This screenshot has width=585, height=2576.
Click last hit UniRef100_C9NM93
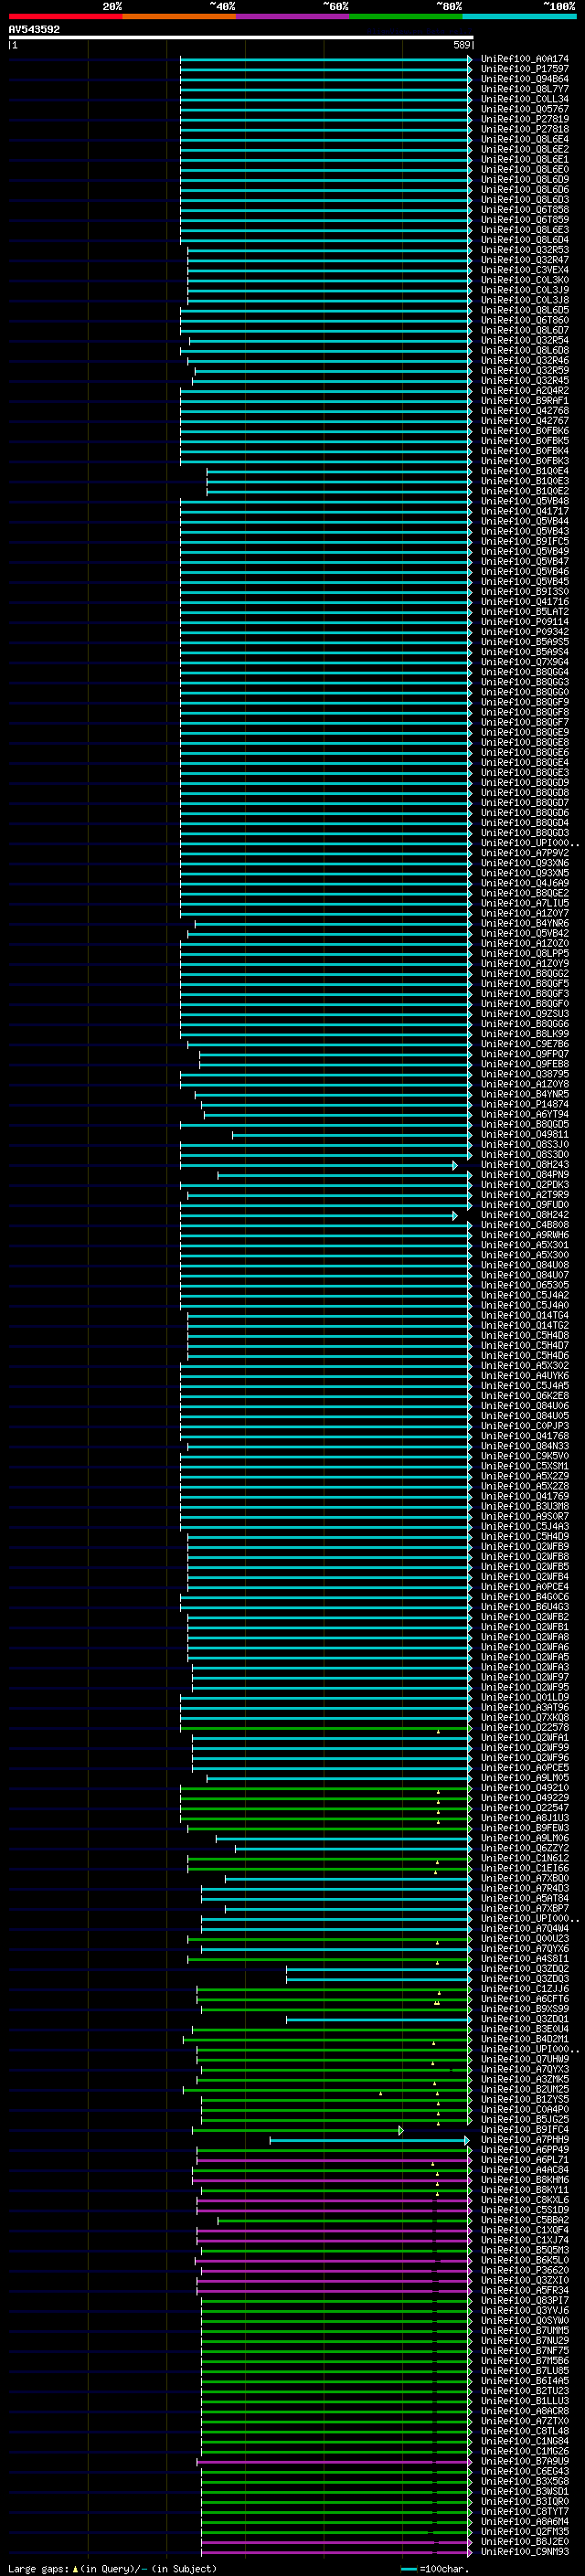(524, 2552)
